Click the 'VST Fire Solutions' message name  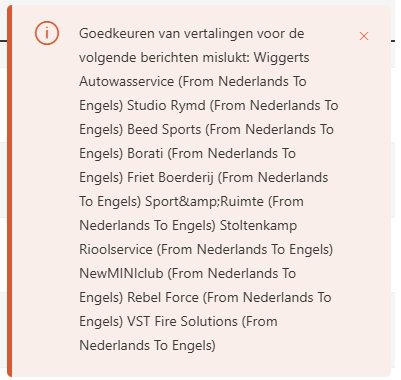pyautogui.click(x=182, y=322)
